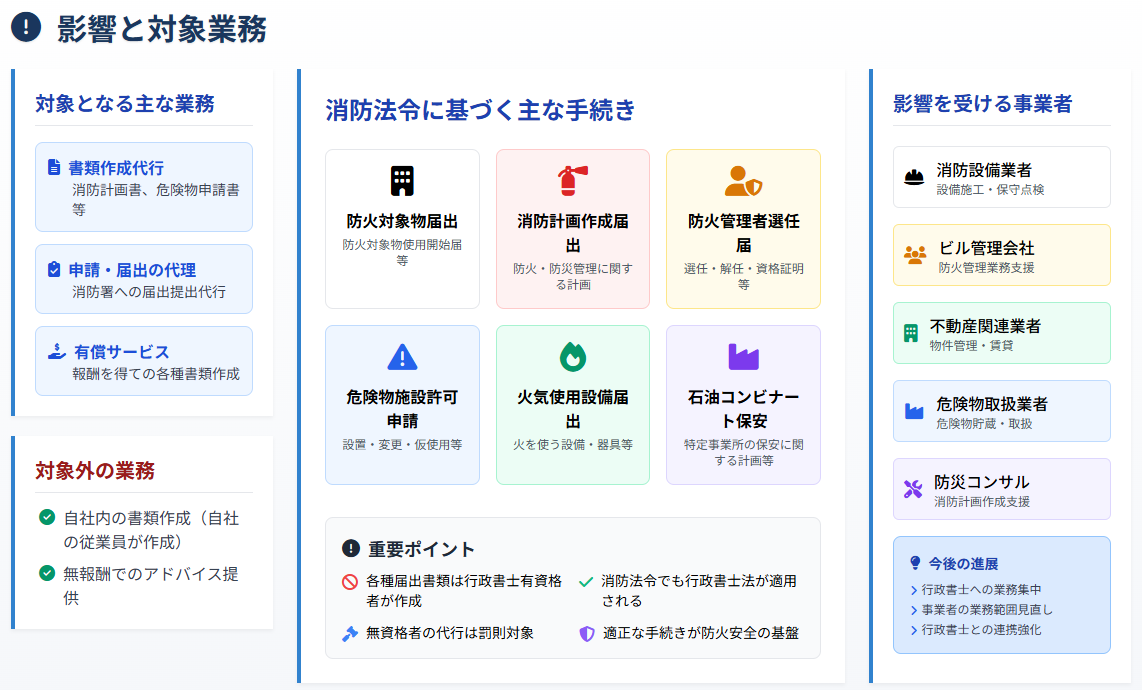The image size is (1142, 690).
Task: Click the blue warning triangle icon
Action: pyautogui.click(x=402, y=356)
